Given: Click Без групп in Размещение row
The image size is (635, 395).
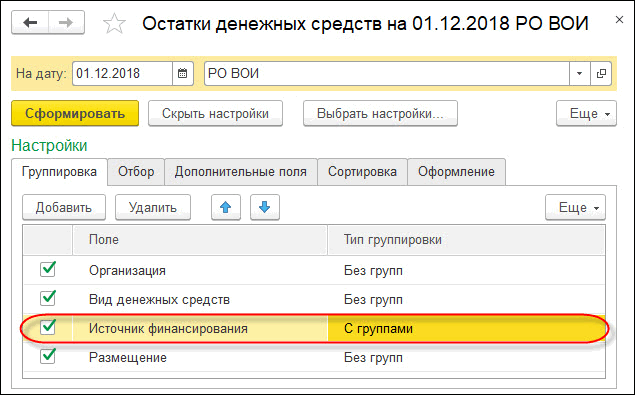Looking at the screenshot, I should pyautogui.click(x=466, y=358).
